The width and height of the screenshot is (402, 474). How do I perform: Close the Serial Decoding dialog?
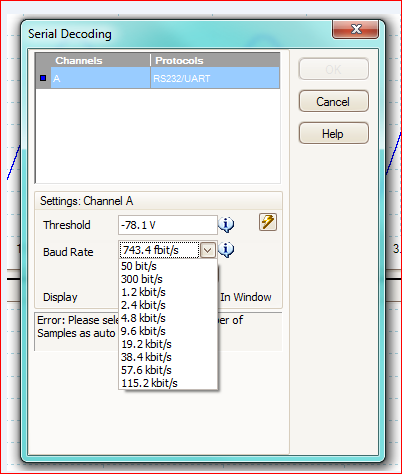(355, 29)
